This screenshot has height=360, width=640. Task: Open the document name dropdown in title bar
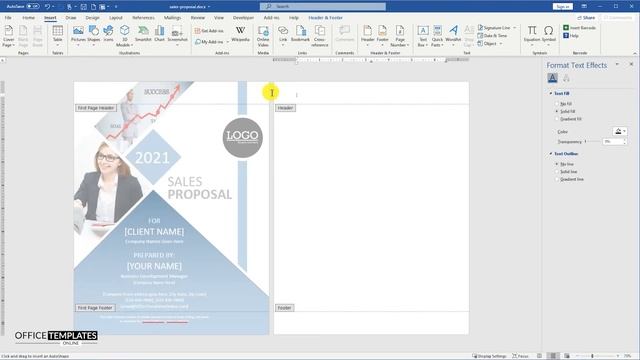[209, 7]
